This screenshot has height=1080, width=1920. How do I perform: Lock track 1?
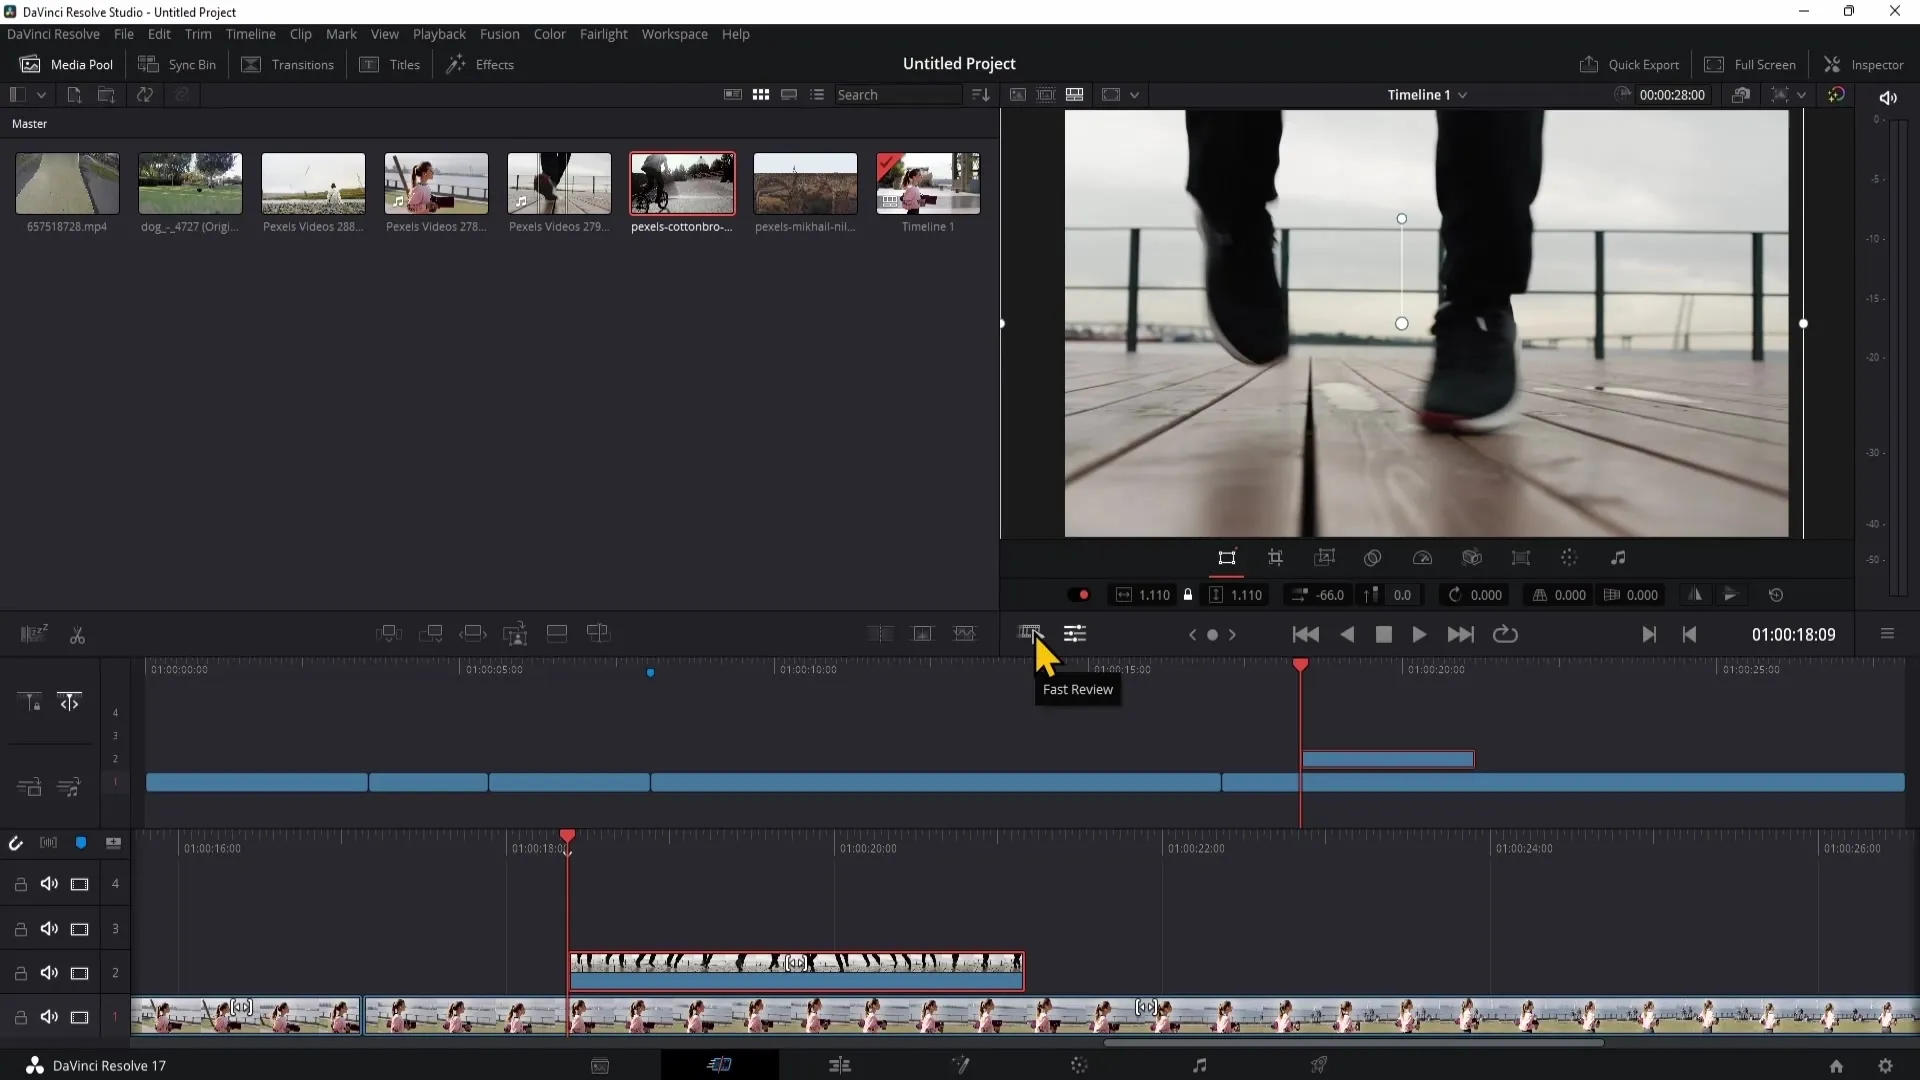(20, 1018)
